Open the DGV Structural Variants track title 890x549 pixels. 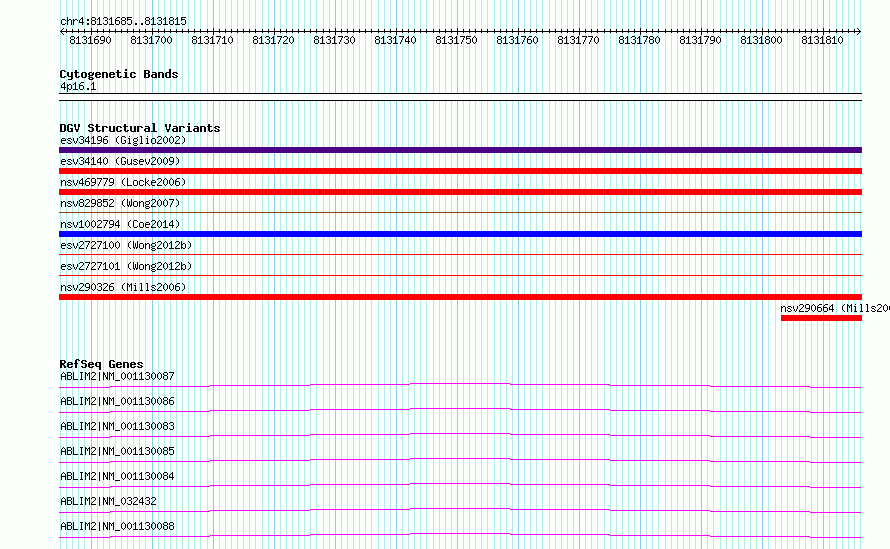140,128
